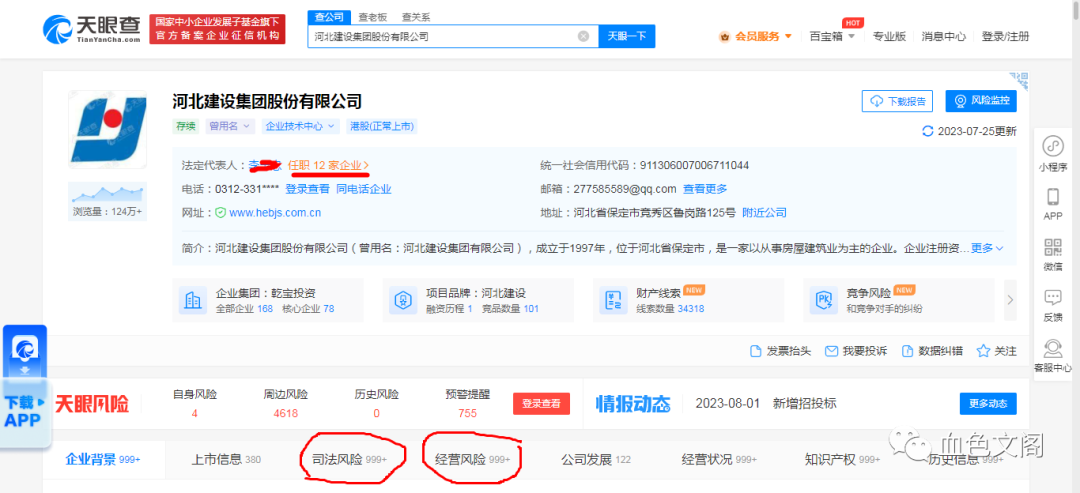Click the 历史风险 count 0

tap(377, 414)
